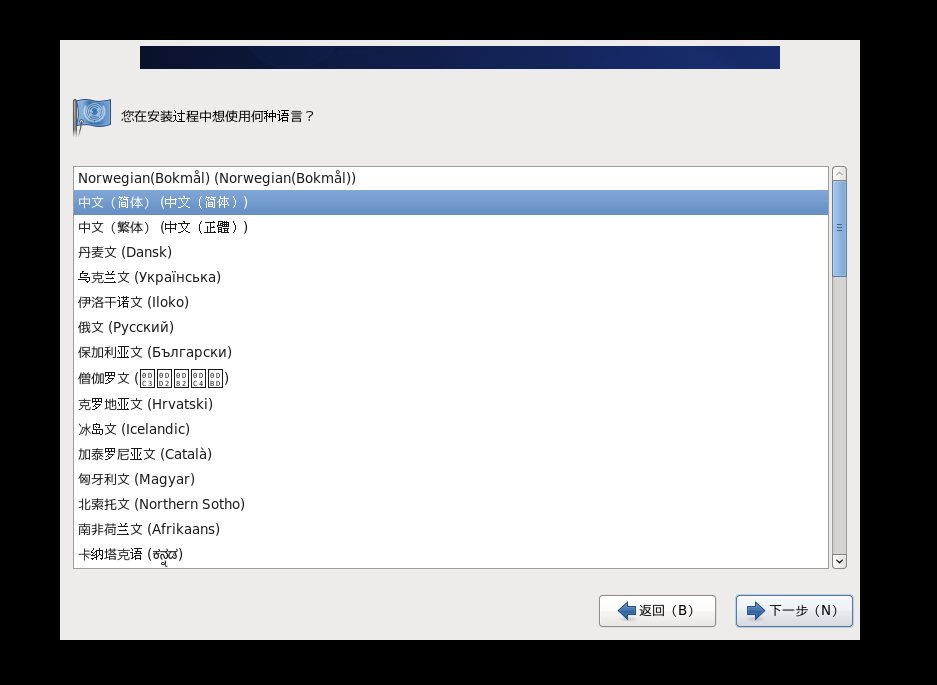The image size is (937, 685).
Task: Click the language list scrollbar thumb
Action: pyautogui.click(x=839, y=228)
